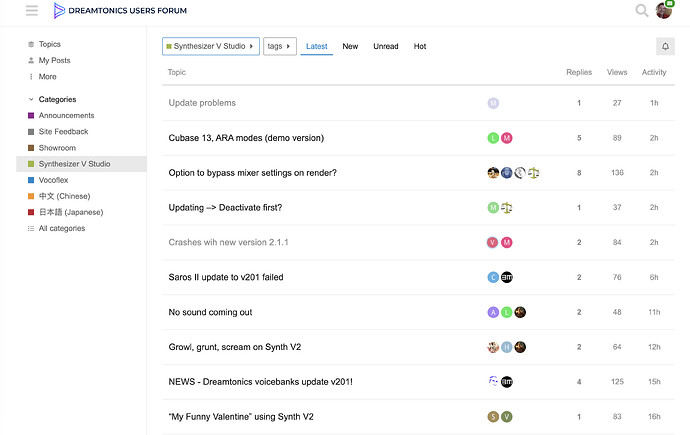
Task: Open scales avatar on Option to bypass mixer topic
Action: pyautogui.click(x=534, y=173)
